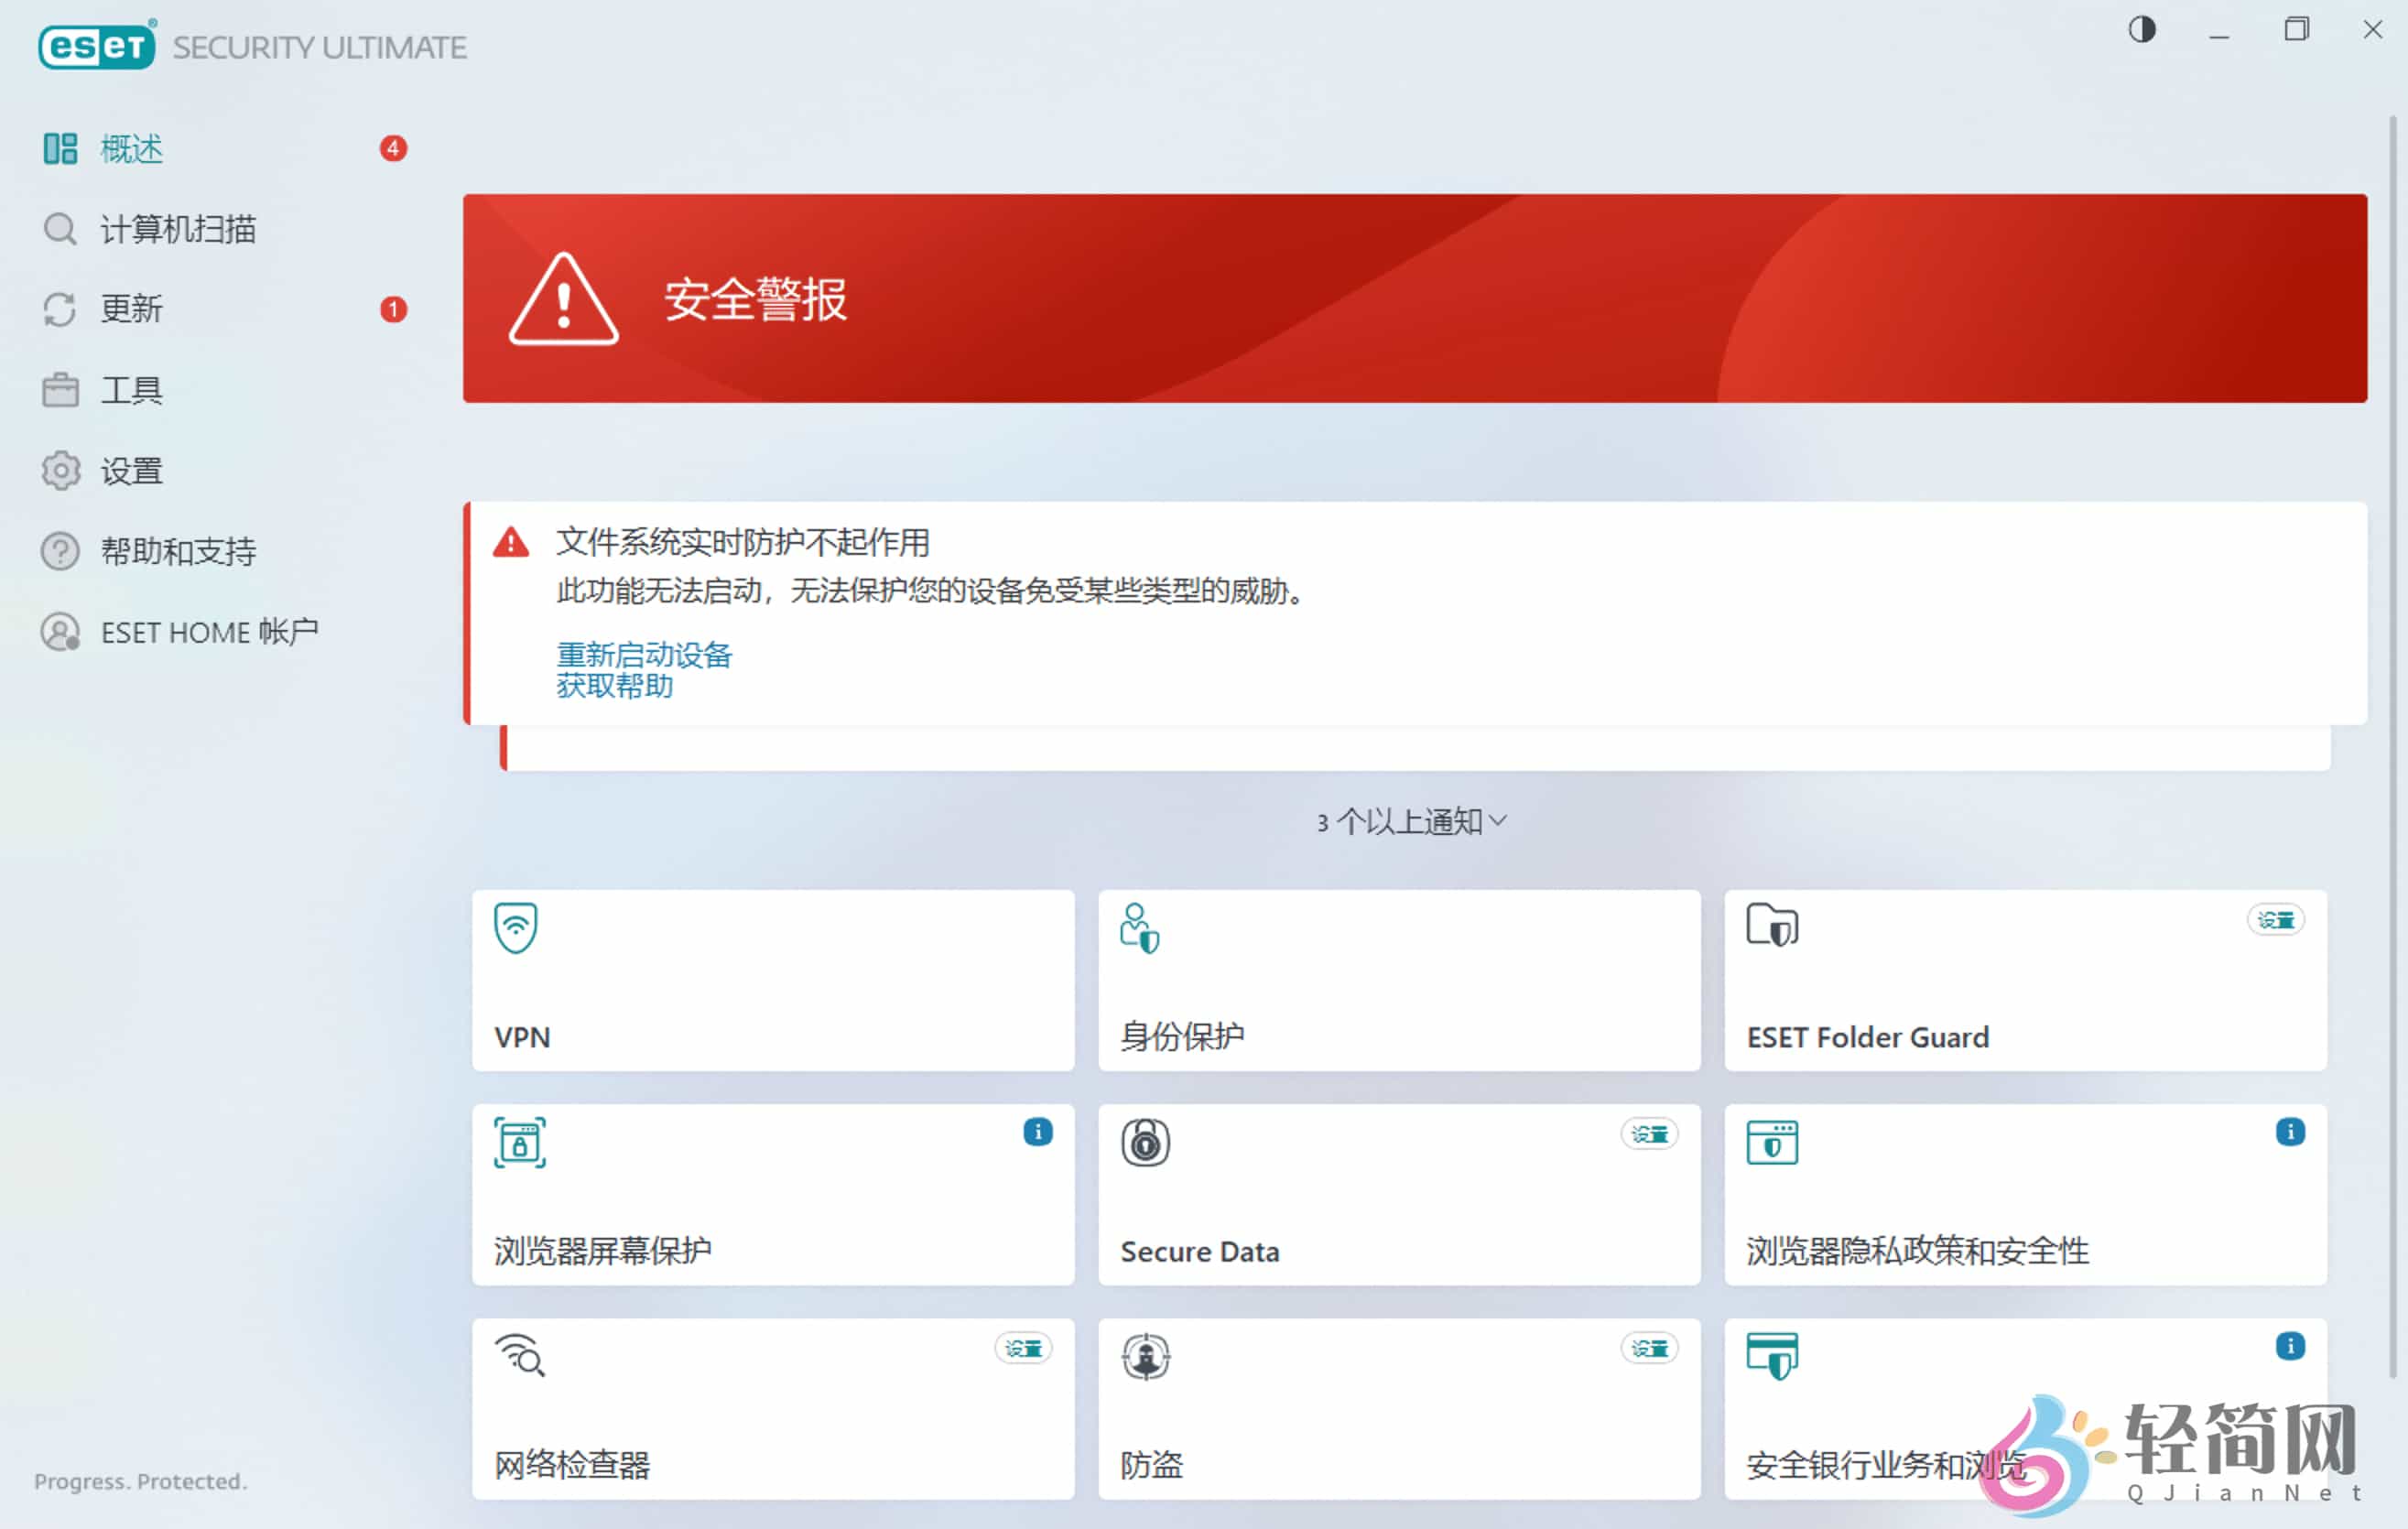Click the collapsed second notification card
The height and width of the screenshot is (1529, 2408).
click(x=1414, y=748)
